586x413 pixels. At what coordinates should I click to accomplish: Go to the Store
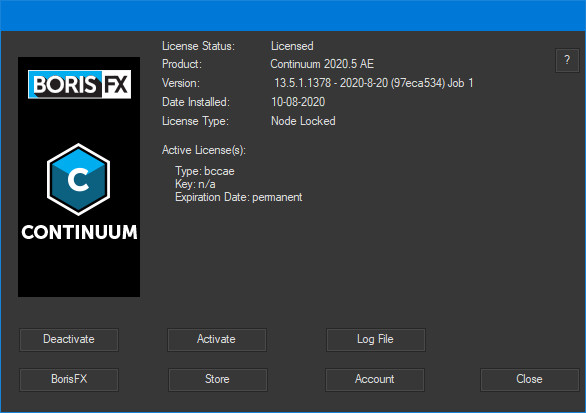point(218,379)
